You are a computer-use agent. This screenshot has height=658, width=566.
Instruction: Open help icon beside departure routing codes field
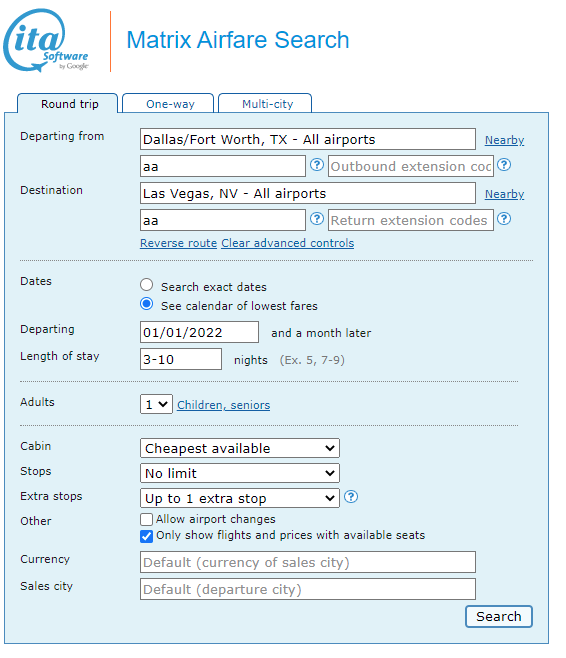(317, 165)
